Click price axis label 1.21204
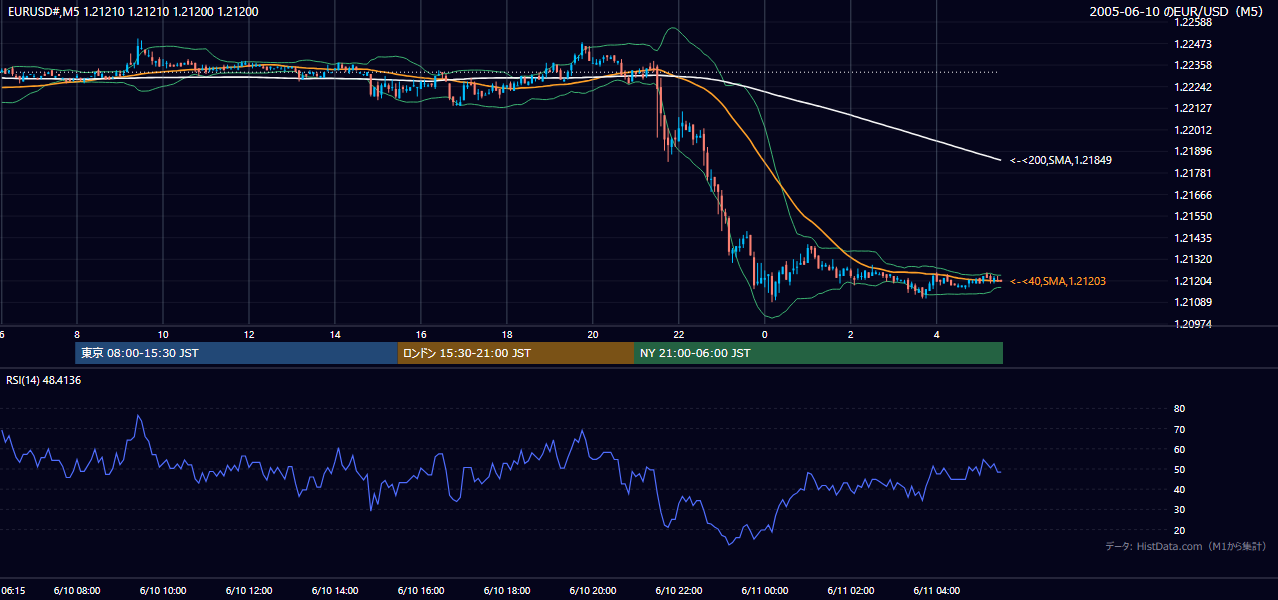1278x600 pixels. coord(1194,281)
